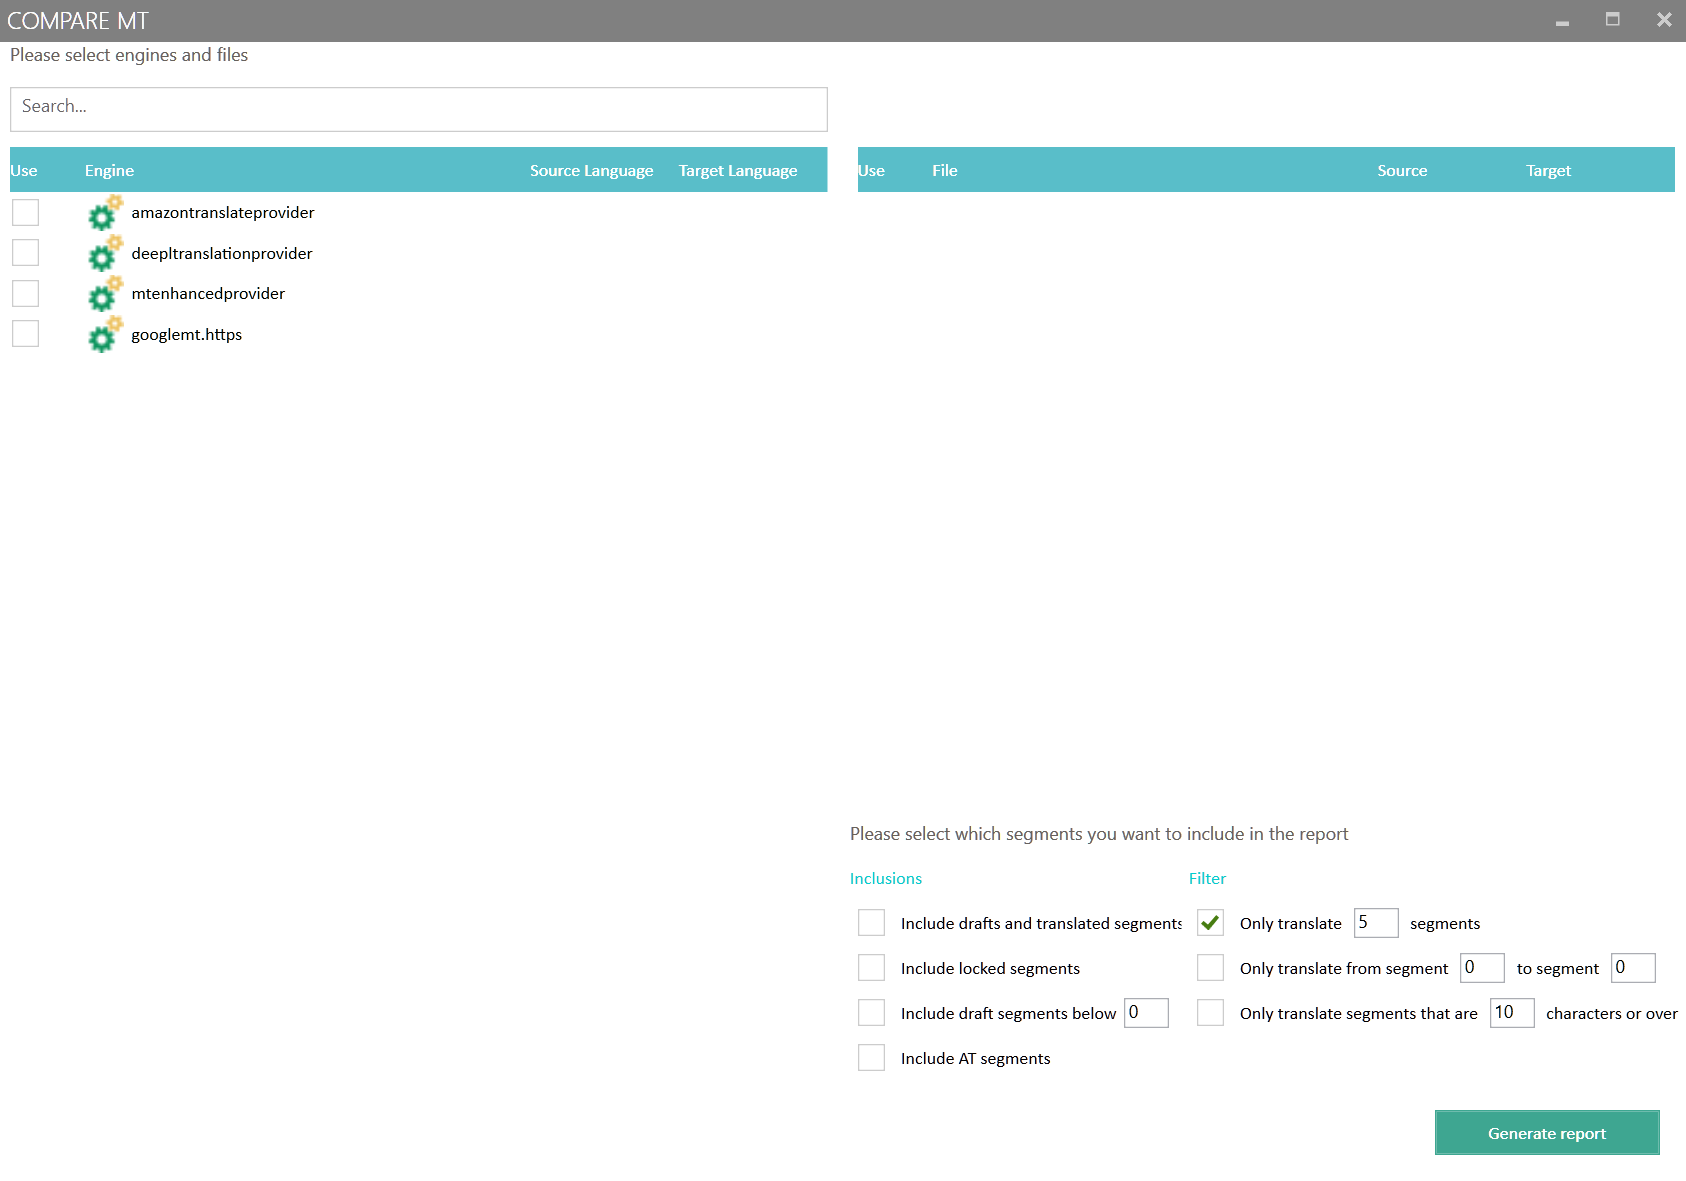Image resolution: width=1686 pixels, height=1181 pixels.
Task: Maximize the Compare MT window
Action: point(1612,19)
